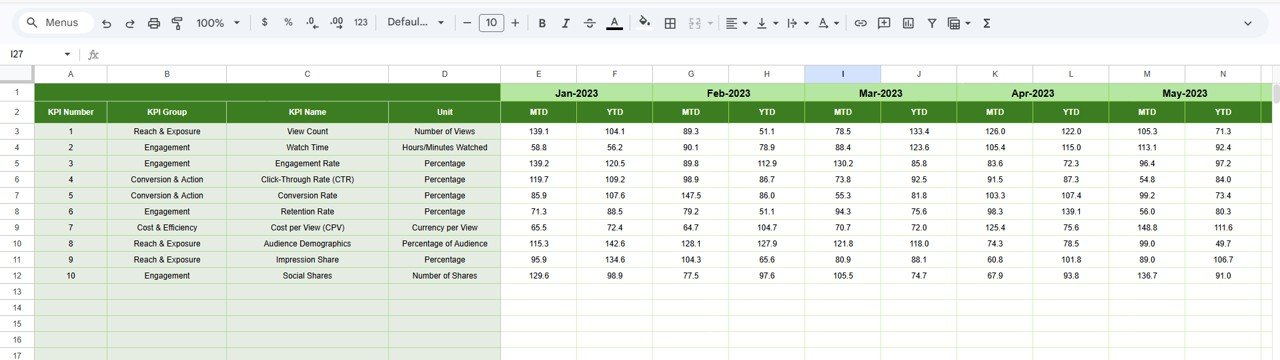Click the merge cells icon
The width and height of the screenshot is (1280, 360).
tap(694, 22)
